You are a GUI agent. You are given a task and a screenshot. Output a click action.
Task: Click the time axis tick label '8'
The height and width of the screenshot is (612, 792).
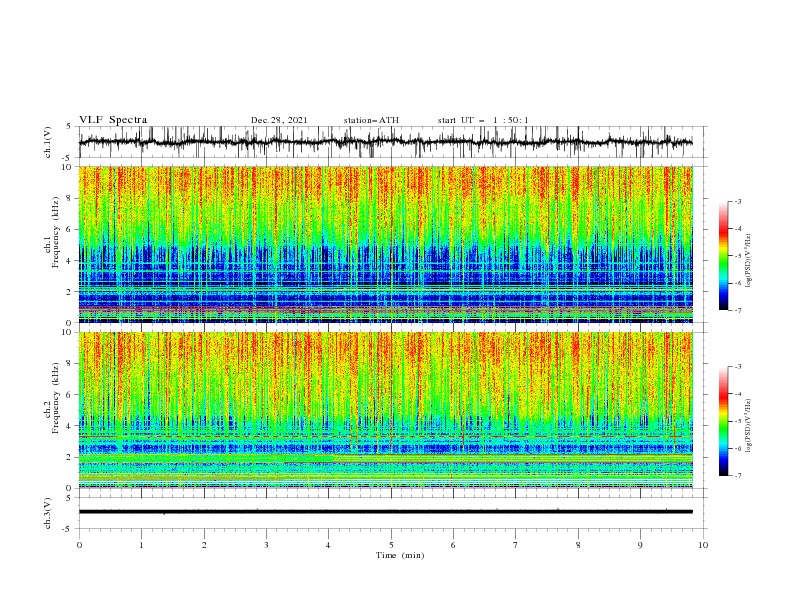(x=578, y=545)
